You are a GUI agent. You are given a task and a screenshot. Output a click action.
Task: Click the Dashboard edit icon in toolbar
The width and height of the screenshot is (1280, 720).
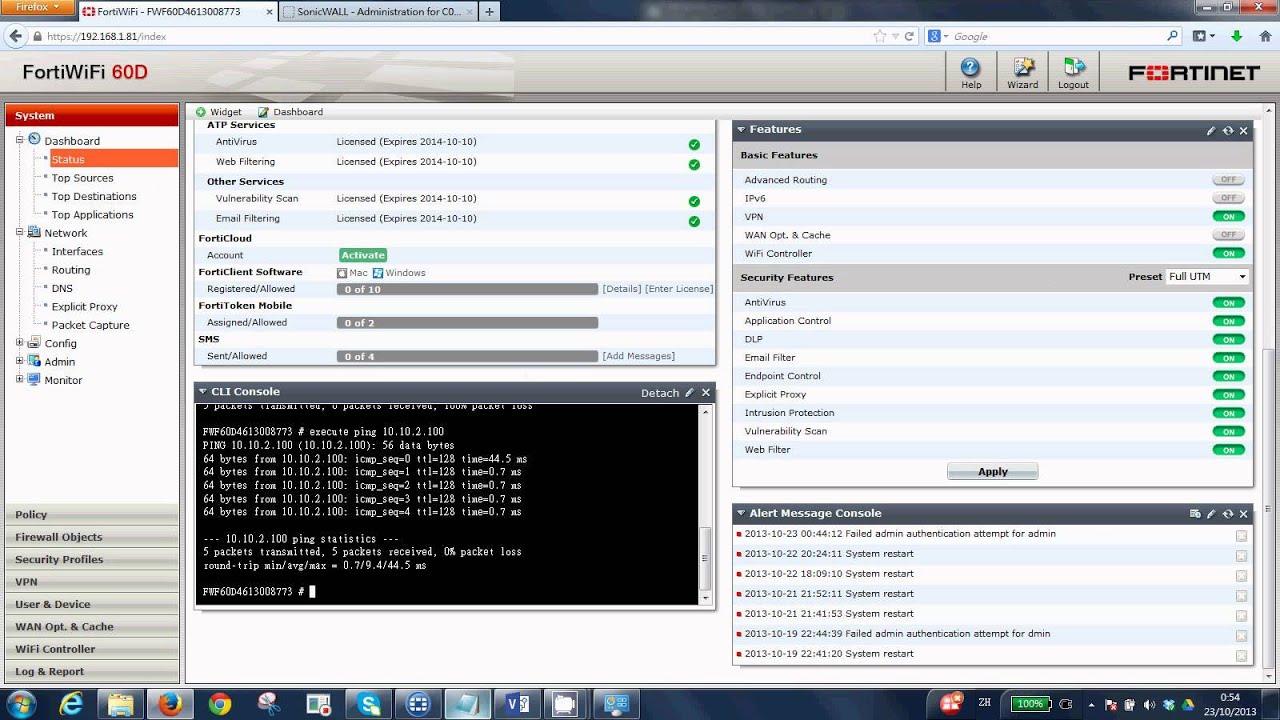coord(263,112)
